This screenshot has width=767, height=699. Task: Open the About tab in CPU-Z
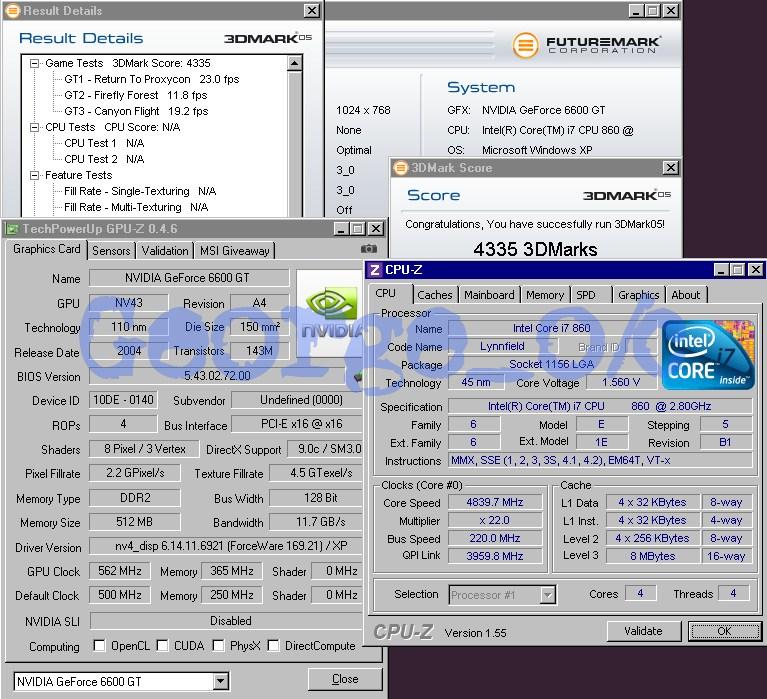(685, 295)
